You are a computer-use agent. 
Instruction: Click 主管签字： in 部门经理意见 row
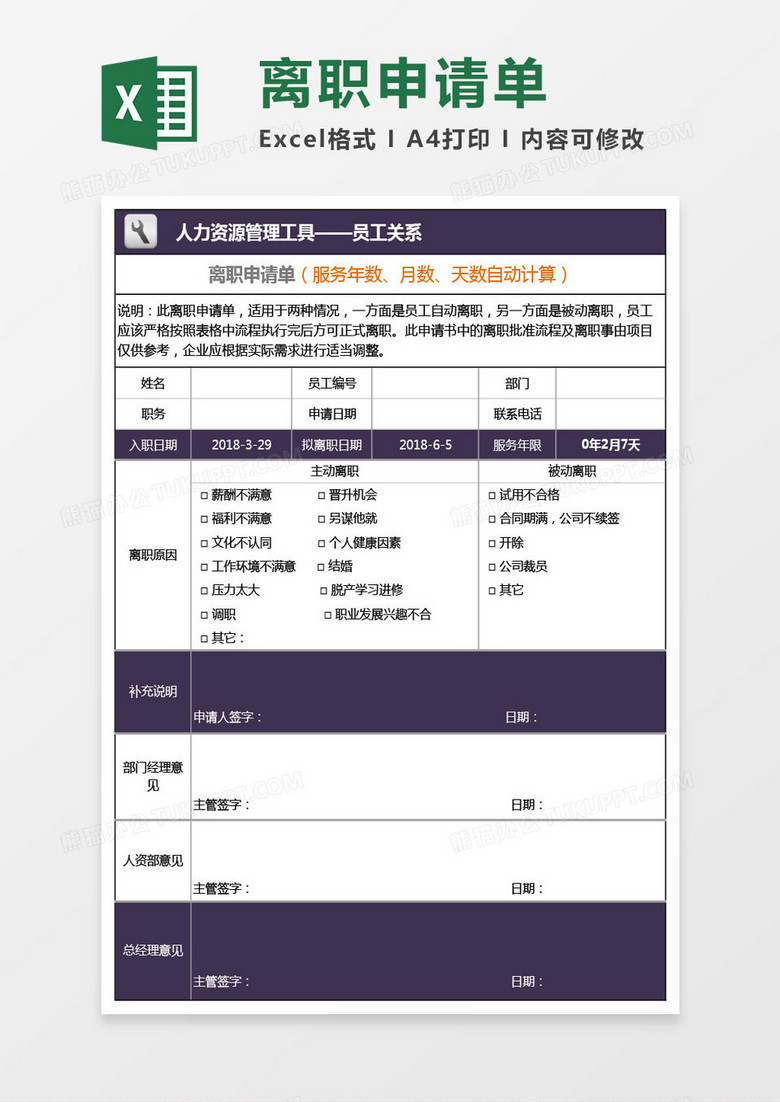(221, 805)
